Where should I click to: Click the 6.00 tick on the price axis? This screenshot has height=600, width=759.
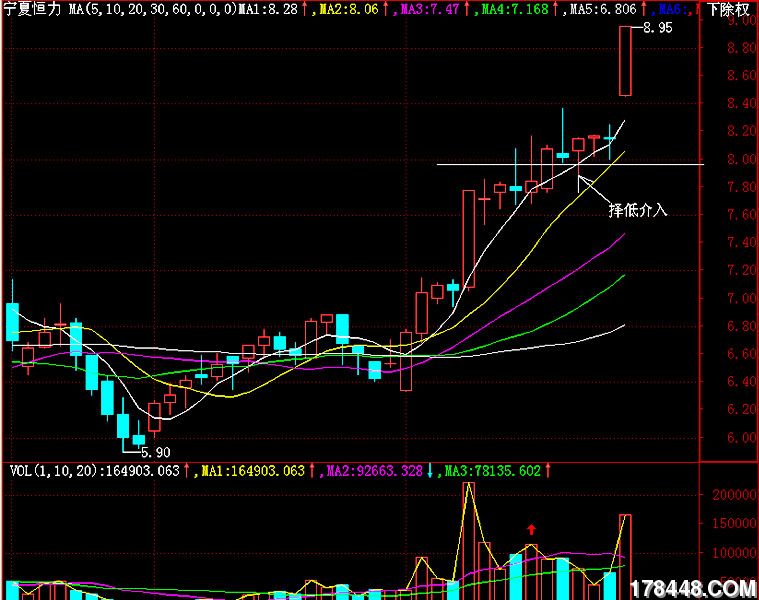[742, 437]
